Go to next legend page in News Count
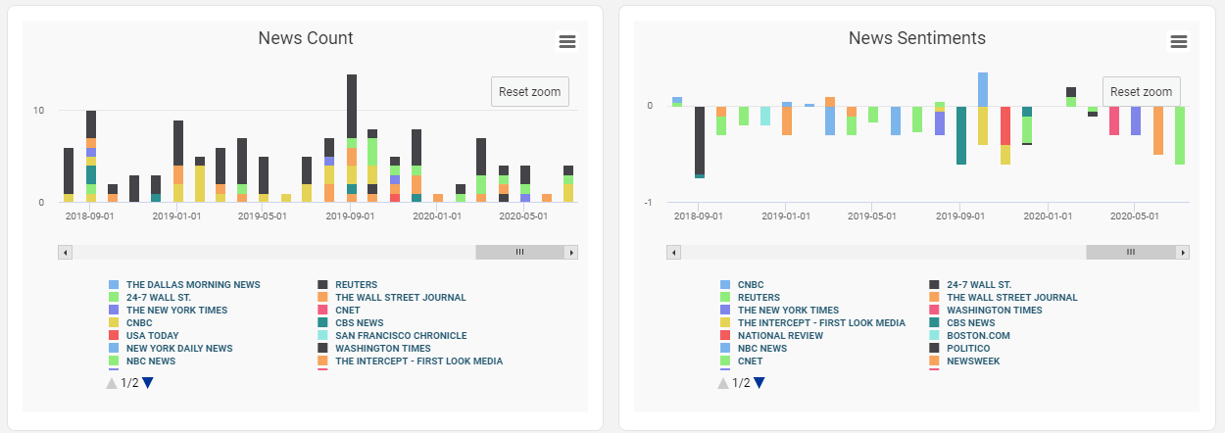Screen dimensions: 1225x433 [147, 383]
